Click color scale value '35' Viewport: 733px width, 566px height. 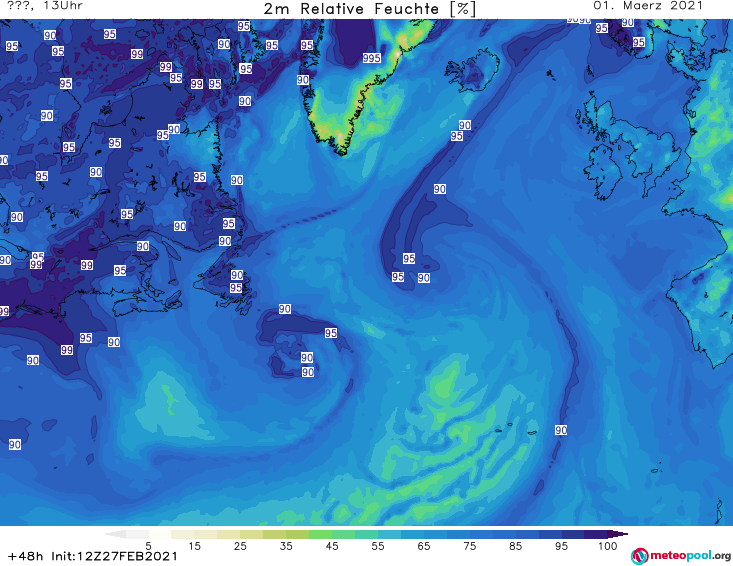pyautogui.click(x=286, y=546)
